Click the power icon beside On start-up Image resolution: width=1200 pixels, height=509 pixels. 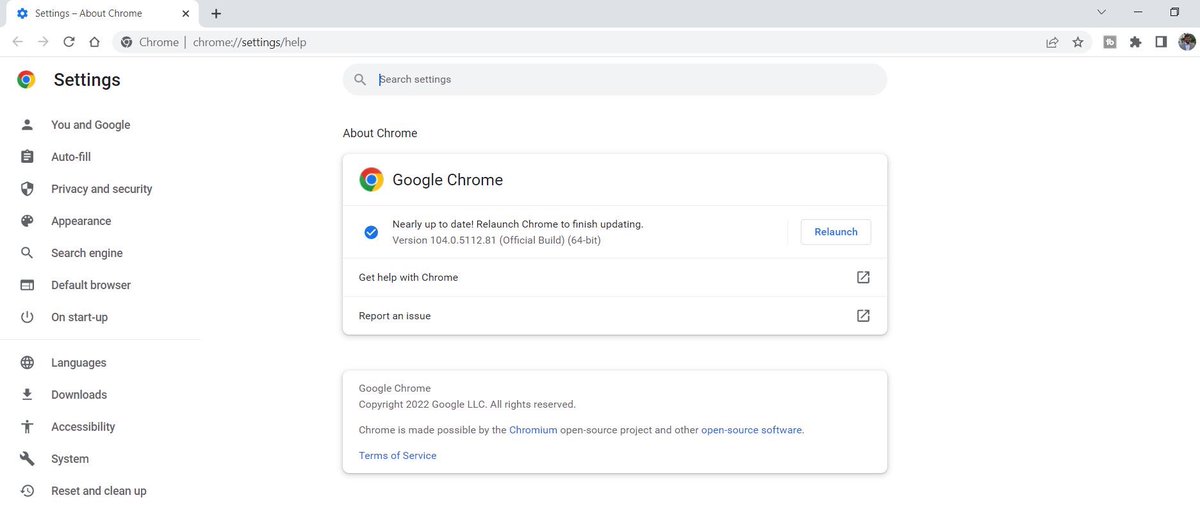(28, 317)
